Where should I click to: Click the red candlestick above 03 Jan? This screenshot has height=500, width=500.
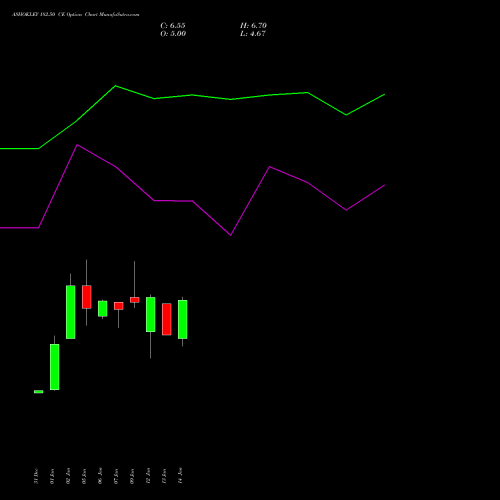tap(87, 297)
